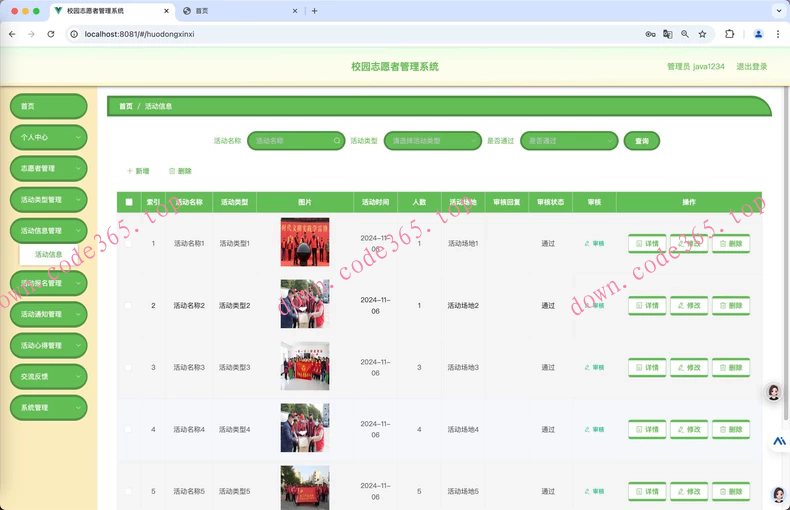Open the 是否通过 dropdown filter
The image size is (790, 510).
[569, 141]
